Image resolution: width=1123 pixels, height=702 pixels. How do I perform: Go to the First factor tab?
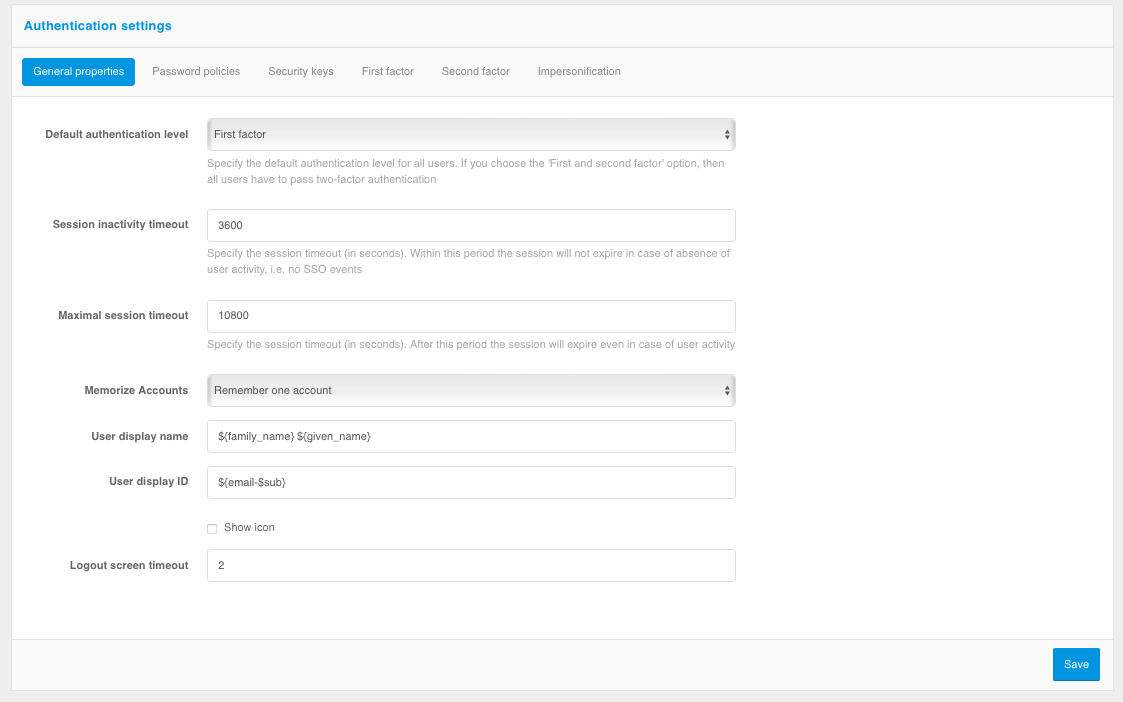click(387, 72)
